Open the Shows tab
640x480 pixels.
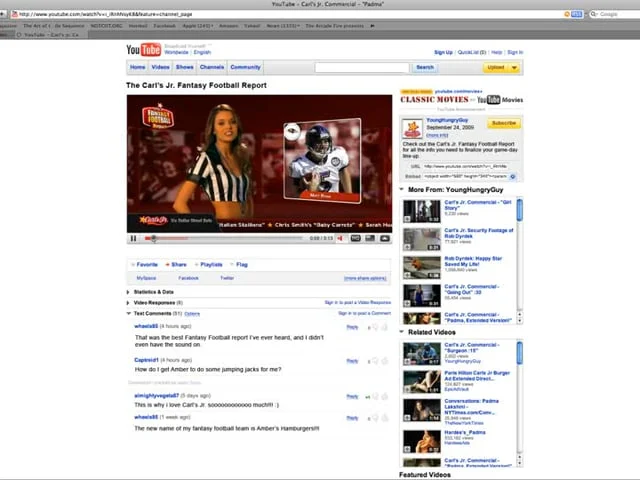pyautogui.click(x=184, y=67)
